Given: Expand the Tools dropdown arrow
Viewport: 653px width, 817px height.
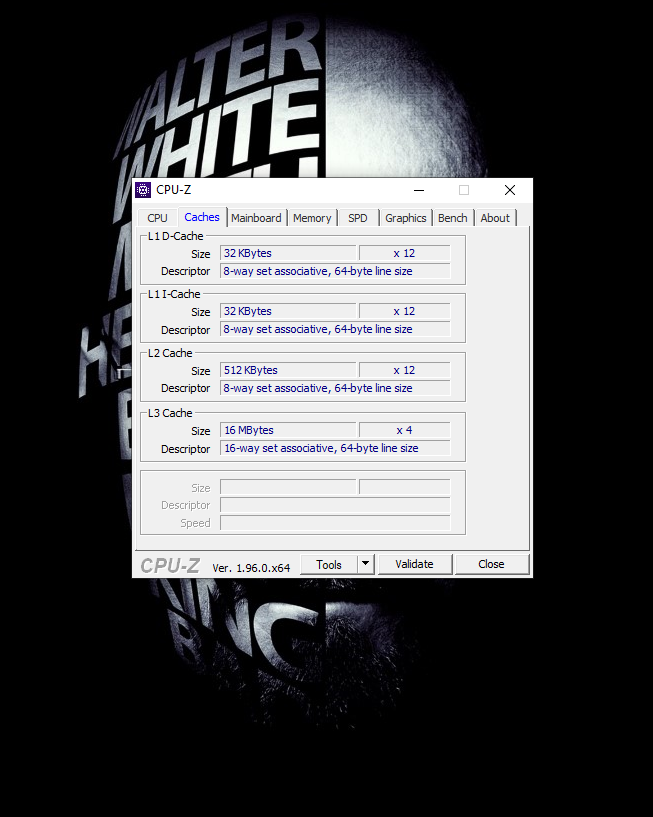Looking at the screenshot, I should (366, 564).
